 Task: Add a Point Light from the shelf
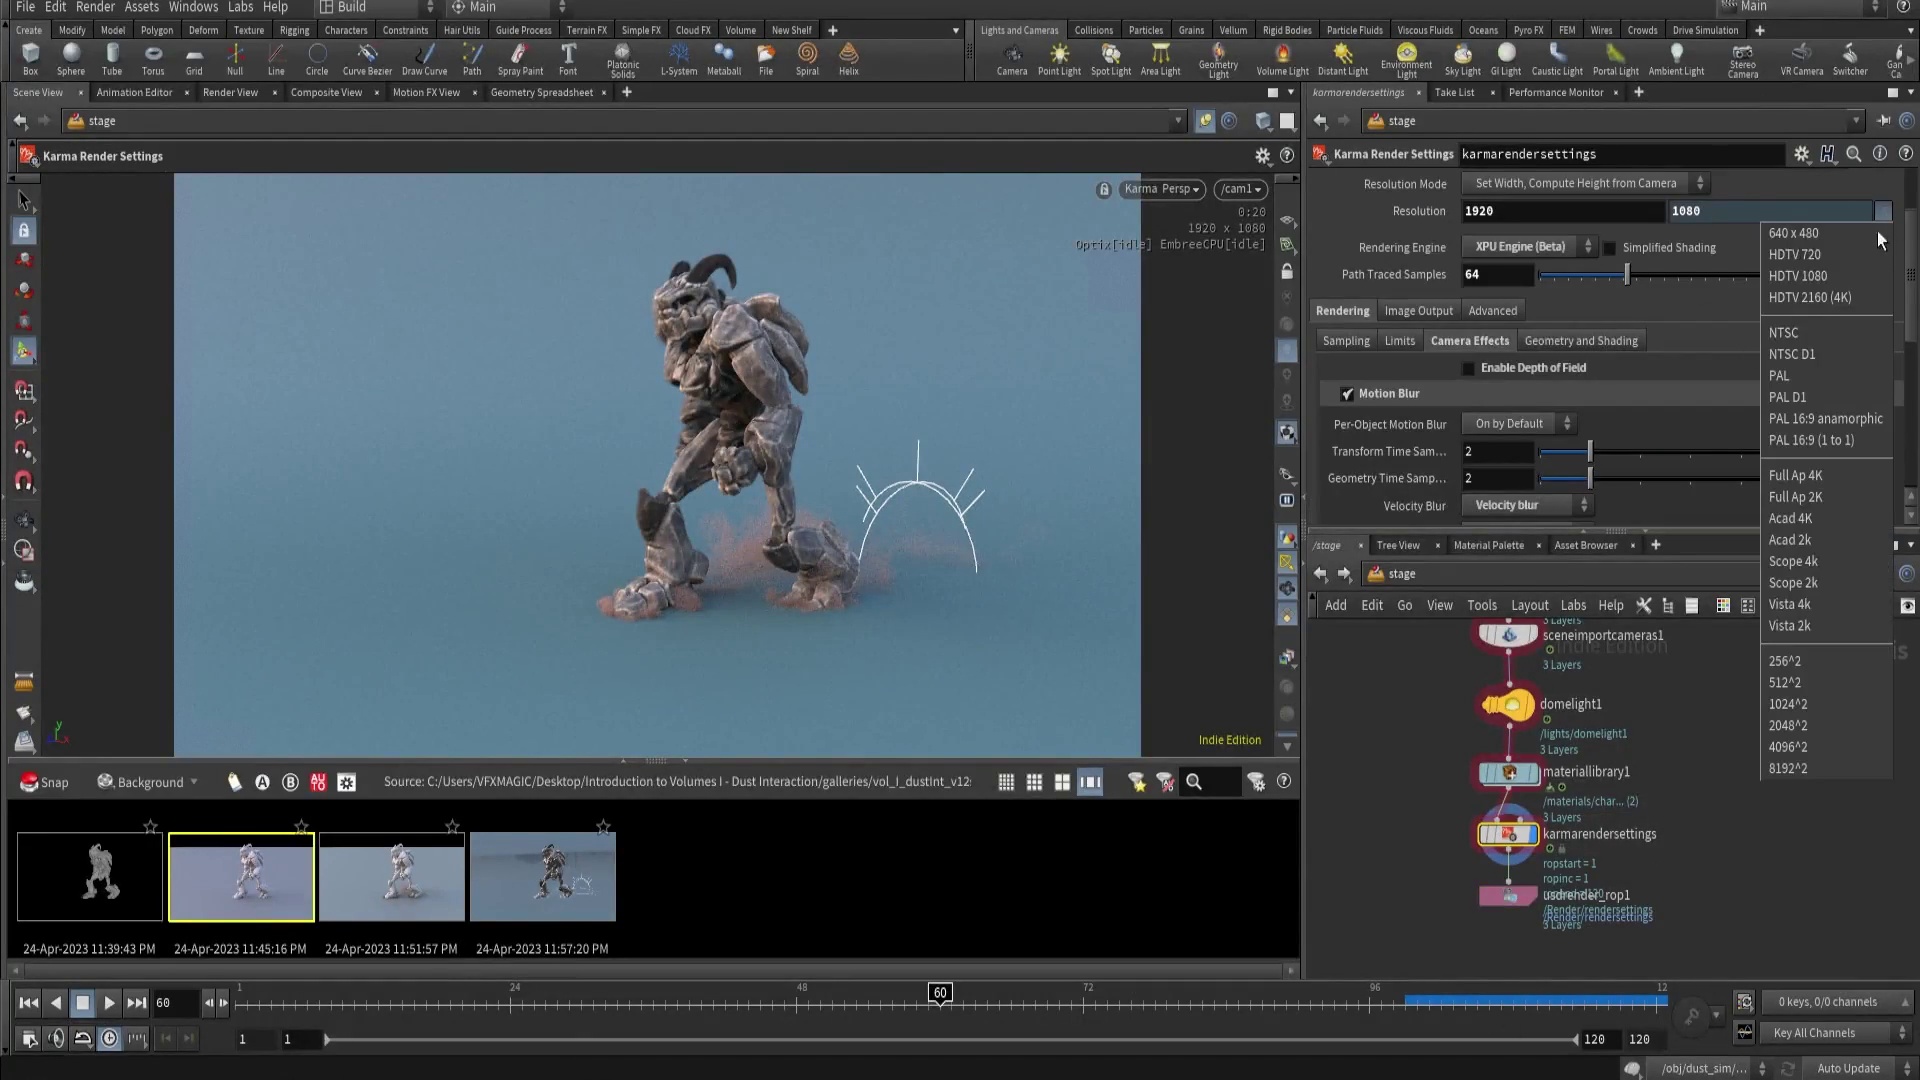1059,59
